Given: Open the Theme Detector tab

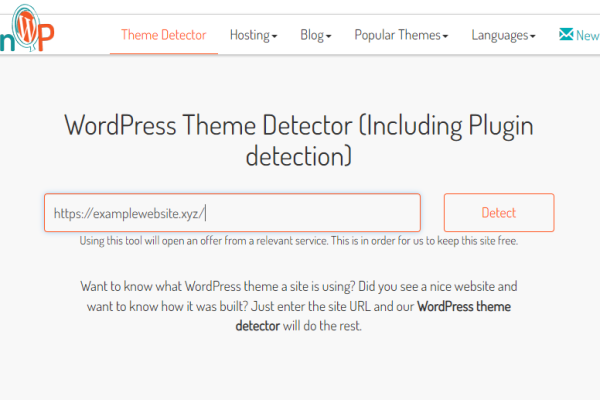Looking at the screenshot, I should 163,35.
